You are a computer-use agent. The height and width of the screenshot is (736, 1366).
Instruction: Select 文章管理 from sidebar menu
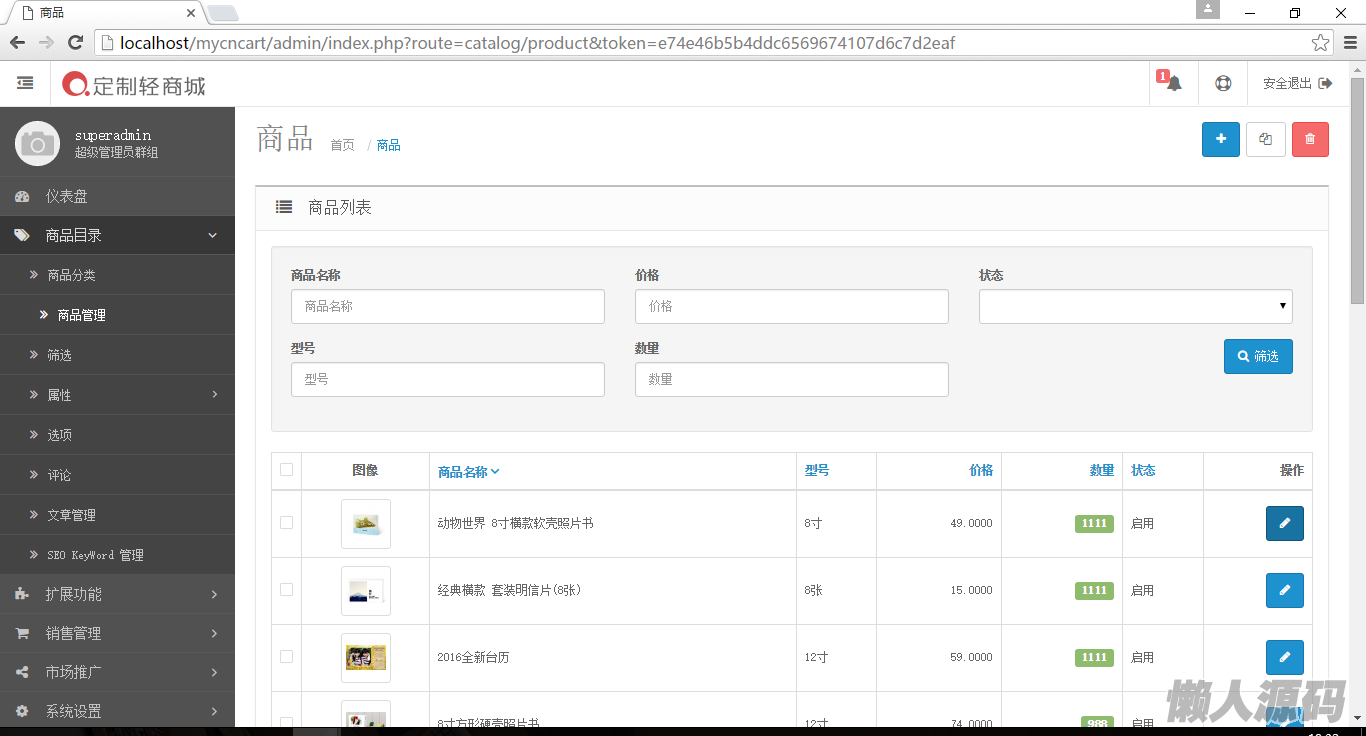click(71, 515)
